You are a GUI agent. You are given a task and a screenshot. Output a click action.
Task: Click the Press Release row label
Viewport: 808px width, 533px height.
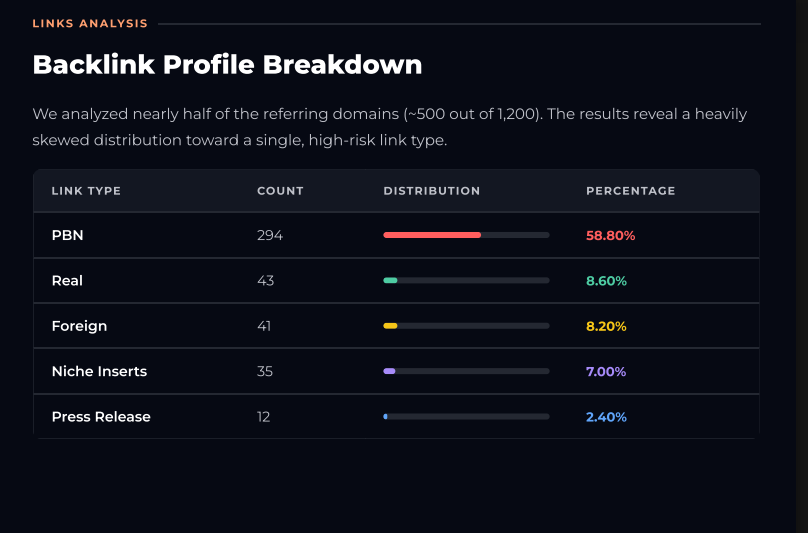point(101,417)
